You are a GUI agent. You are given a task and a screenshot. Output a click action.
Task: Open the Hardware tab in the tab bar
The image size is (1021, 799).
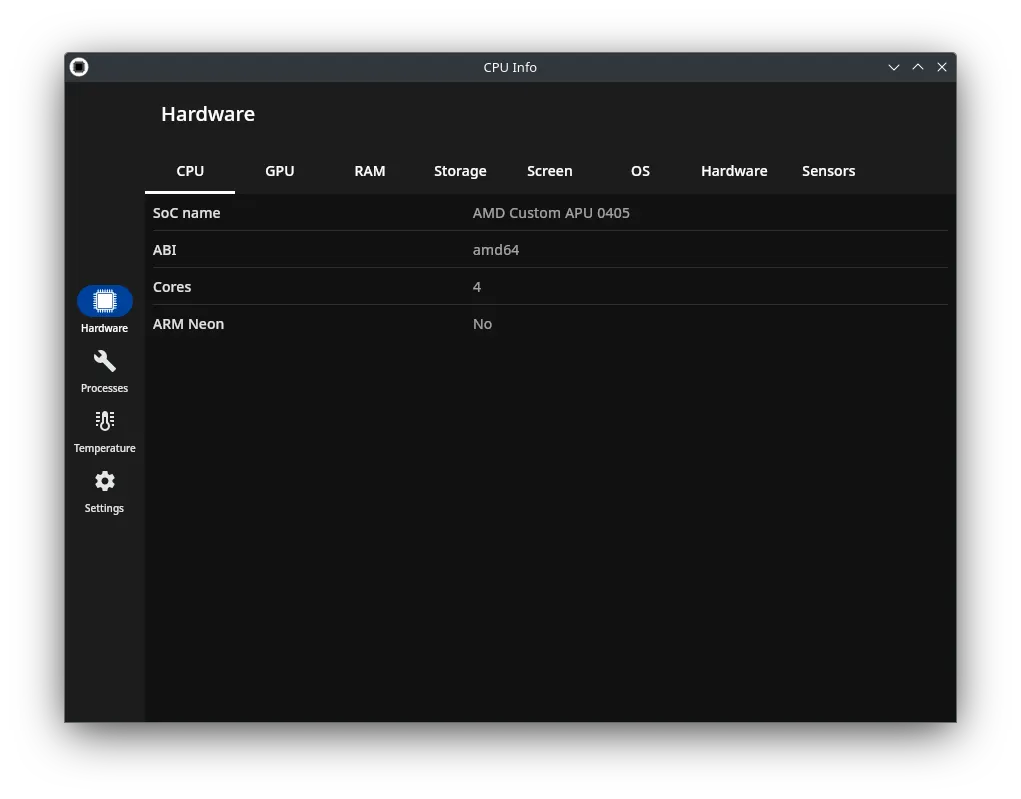pyautogui.click(x=734, y=171)
